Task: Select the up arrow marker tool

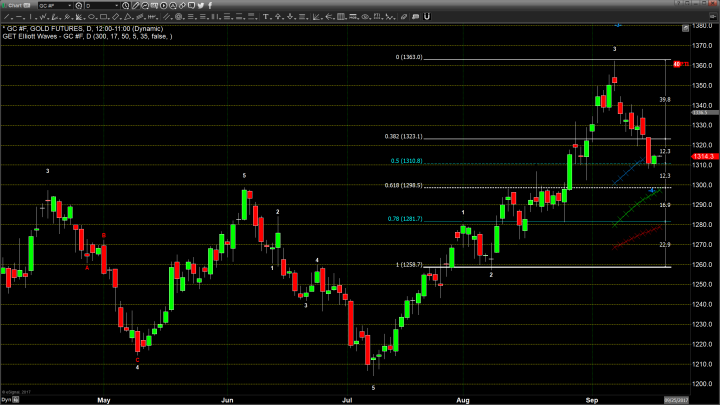Action: [278, 17]
